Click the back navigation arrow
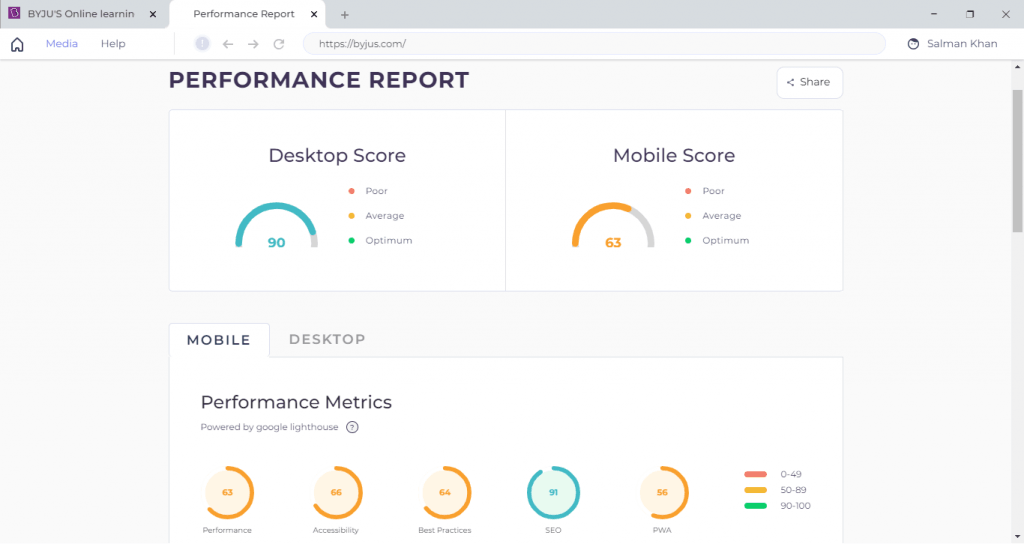Viewport: 1024px width, 544px height. pos(228,44)
